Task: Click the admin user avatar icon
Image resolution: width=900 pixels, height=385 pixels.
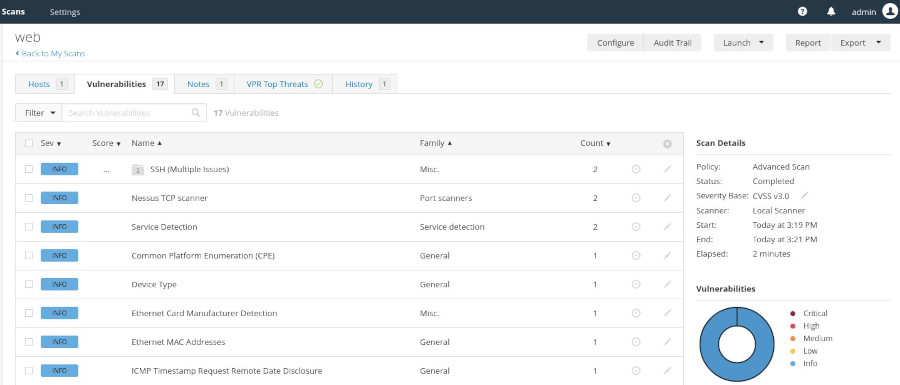Action: tap(889, 11)
